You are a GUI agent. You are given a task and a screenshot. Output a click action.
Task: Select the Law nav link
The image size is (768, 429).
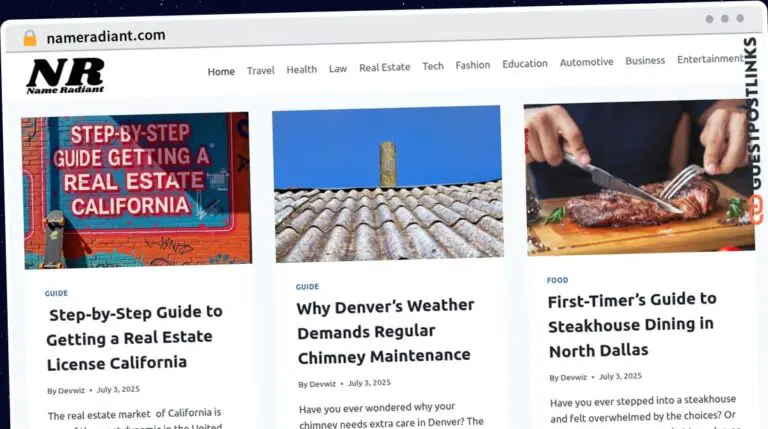point(338,69)
